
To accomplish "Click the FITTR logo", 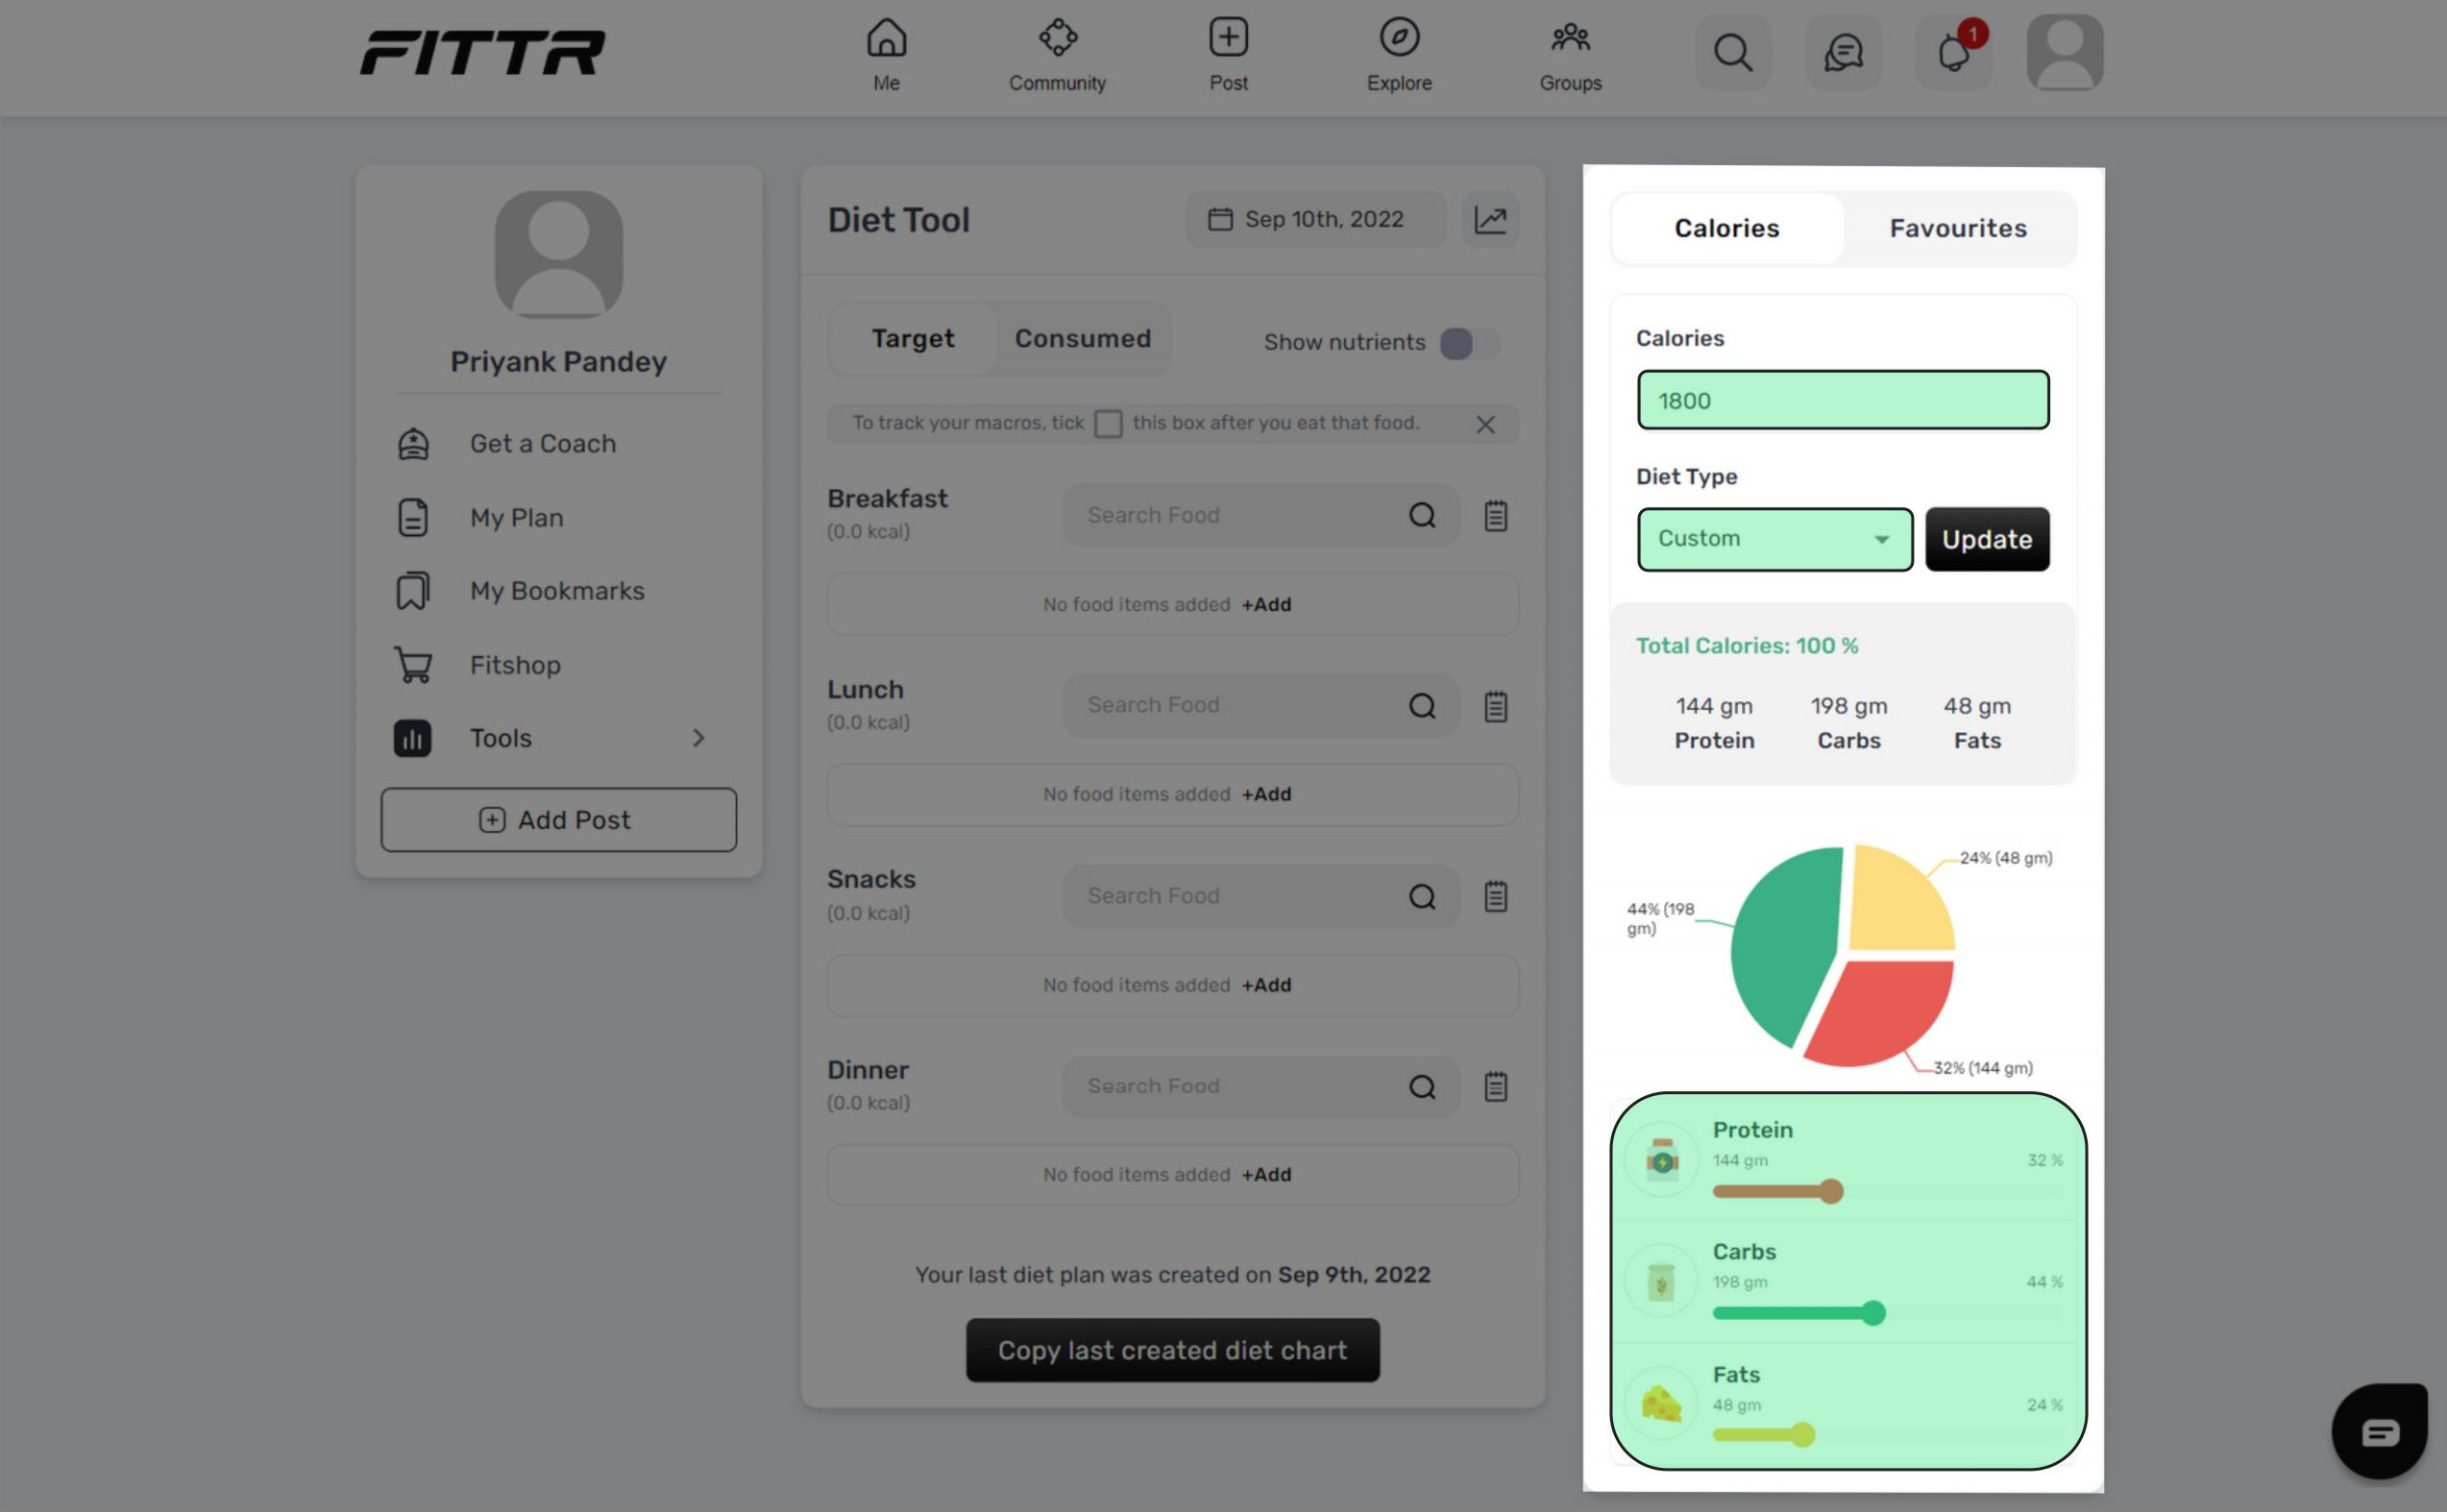I will 482,53.
